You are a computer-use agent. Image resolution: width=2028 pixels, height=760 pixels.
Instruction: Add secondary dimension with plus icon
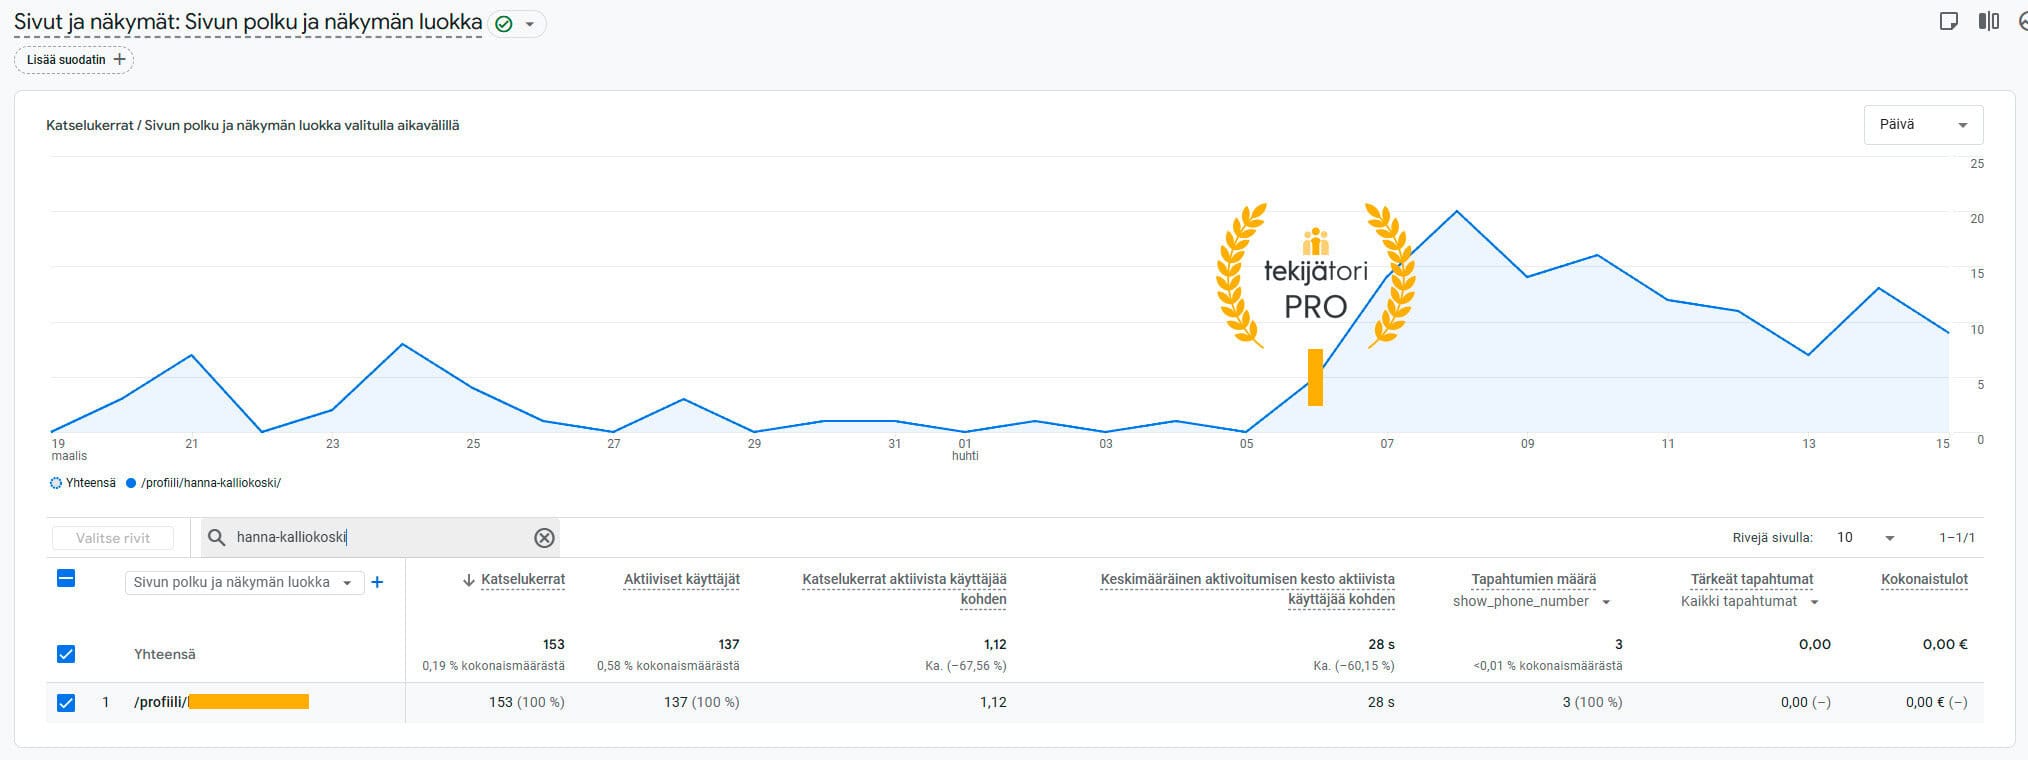click(377, 582)
